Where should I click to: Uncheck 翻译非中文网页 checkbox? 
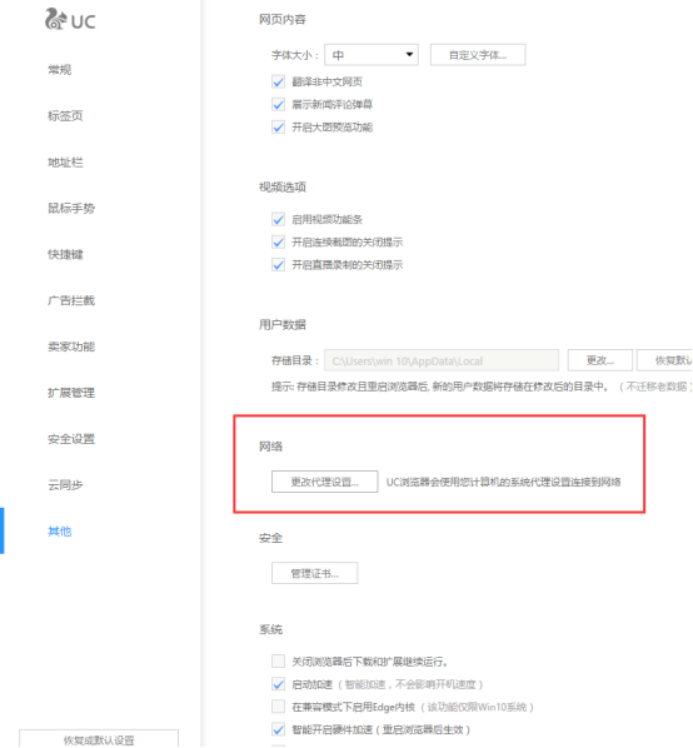pos(279,81)
